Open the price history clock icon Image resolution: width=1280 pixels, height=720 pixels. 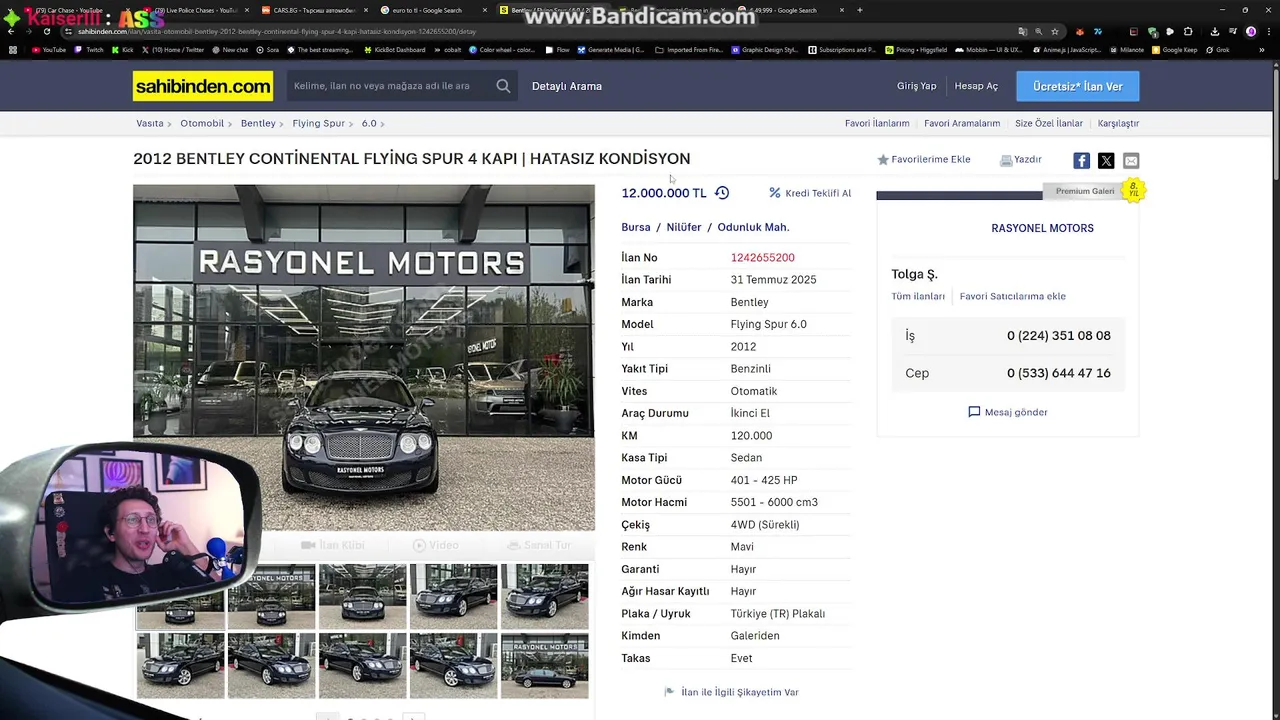point(722,193)
